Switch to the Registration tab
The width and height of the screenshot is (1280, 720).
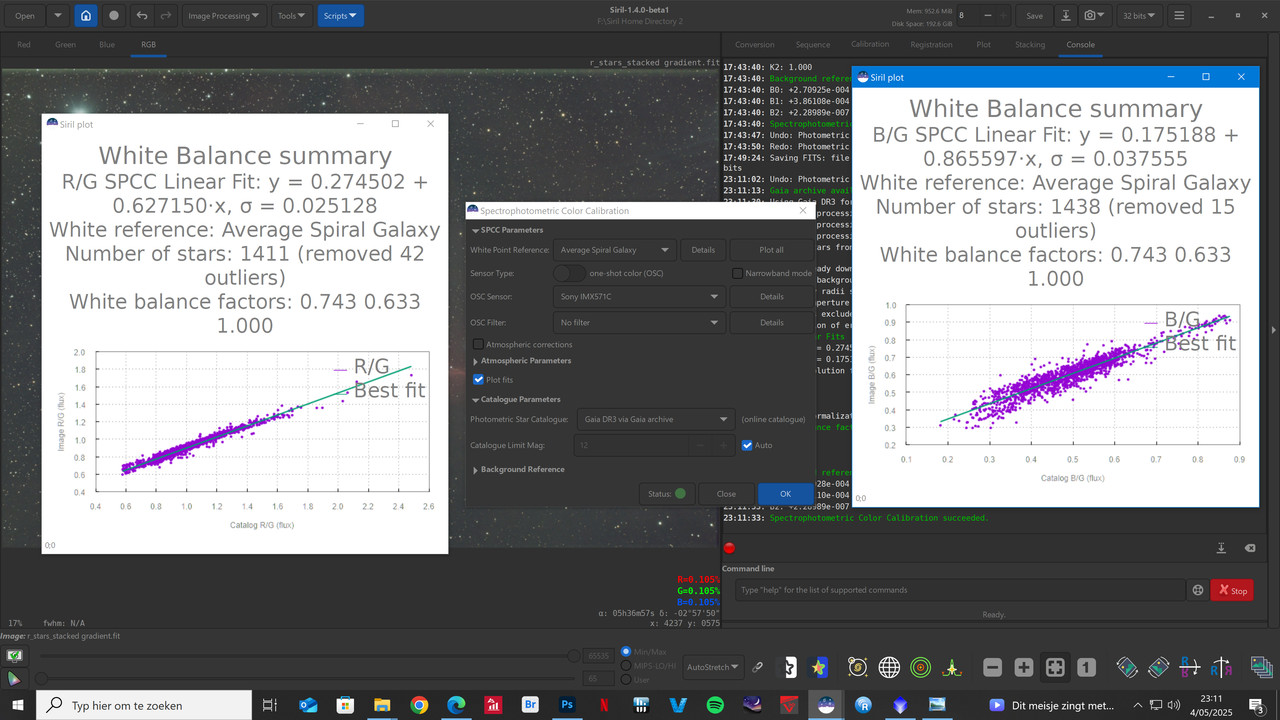(x=931, y=44)
